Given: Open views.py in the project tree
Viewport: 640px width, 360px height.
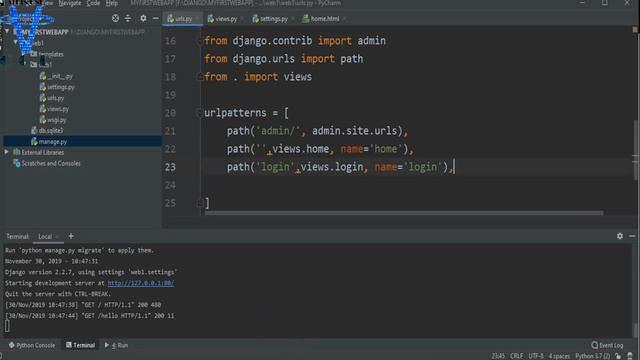Looking at the screenshot, I should [58, 109].
